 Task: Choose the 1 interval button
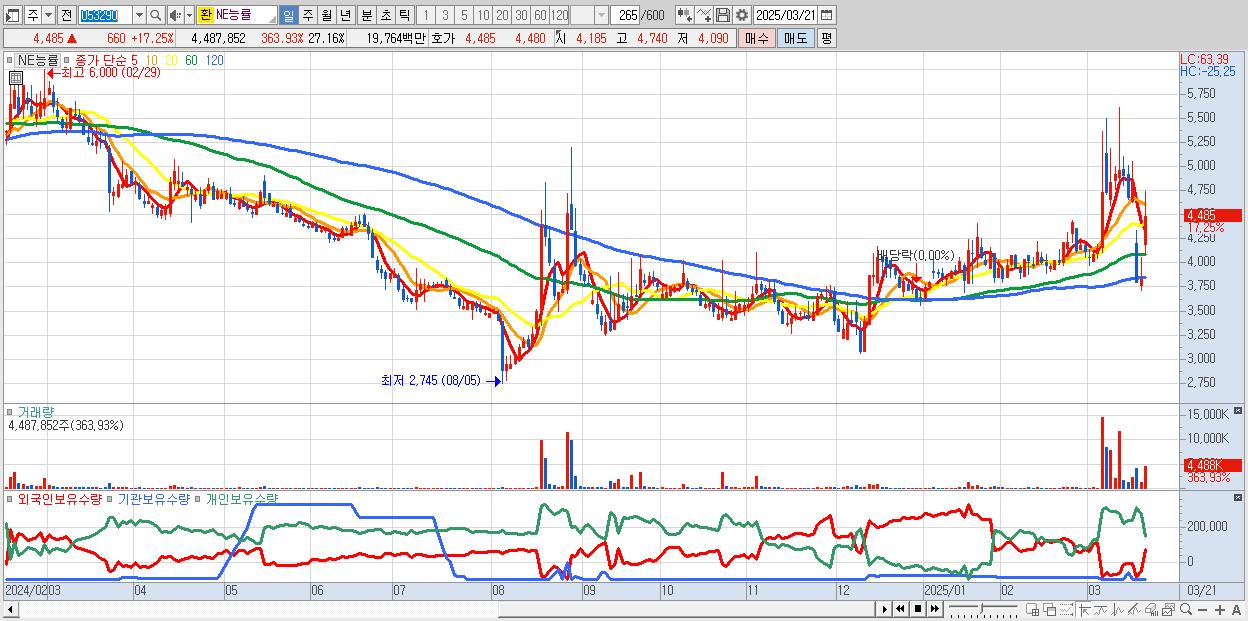point(426,15)
